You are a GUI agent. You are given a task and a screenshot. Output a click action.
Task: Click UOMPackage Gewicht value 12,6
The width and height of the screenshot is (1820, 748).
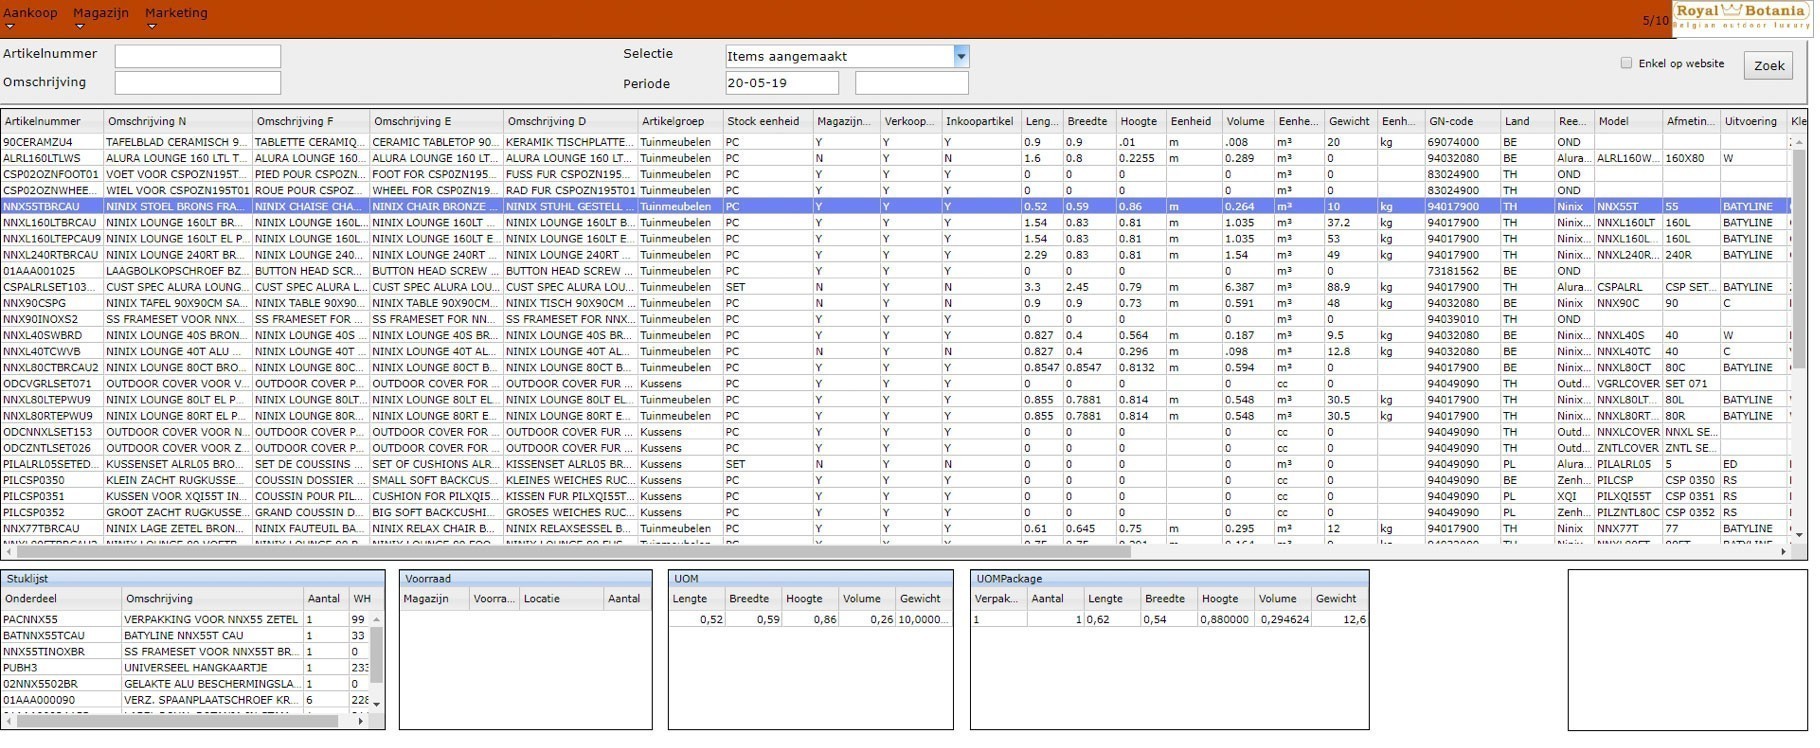pyautogui.click(x=1340, y=619)
